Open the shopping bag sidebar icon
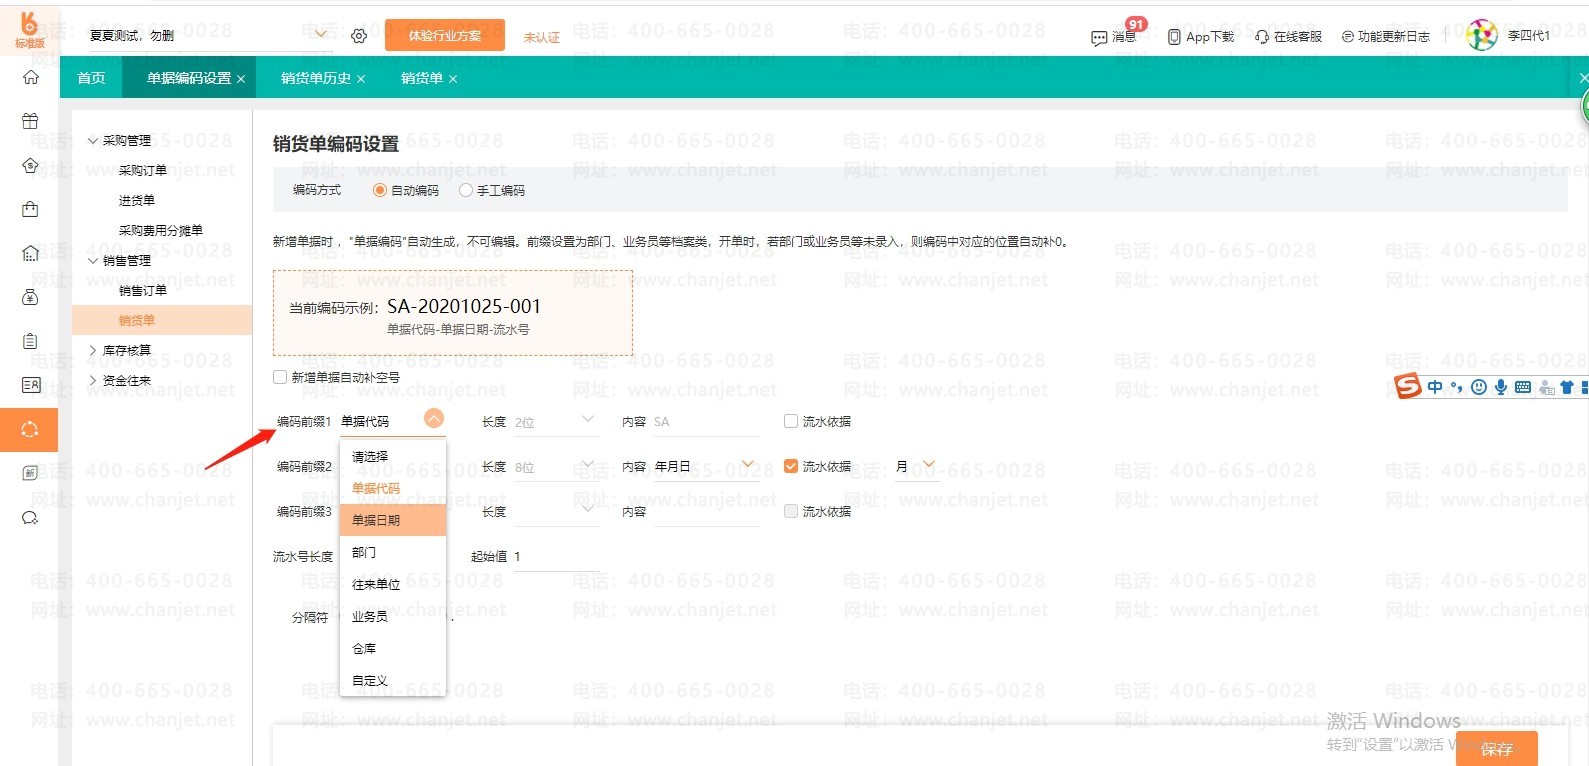This screenshot has height=766, width=1589. coord(30,209)
